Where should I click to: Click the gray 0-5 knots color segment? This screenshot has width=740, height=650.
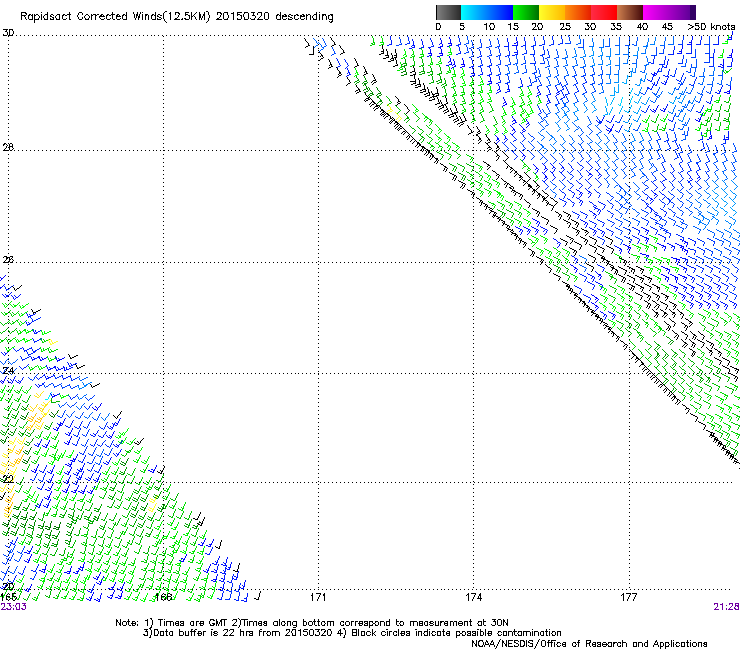448,12
